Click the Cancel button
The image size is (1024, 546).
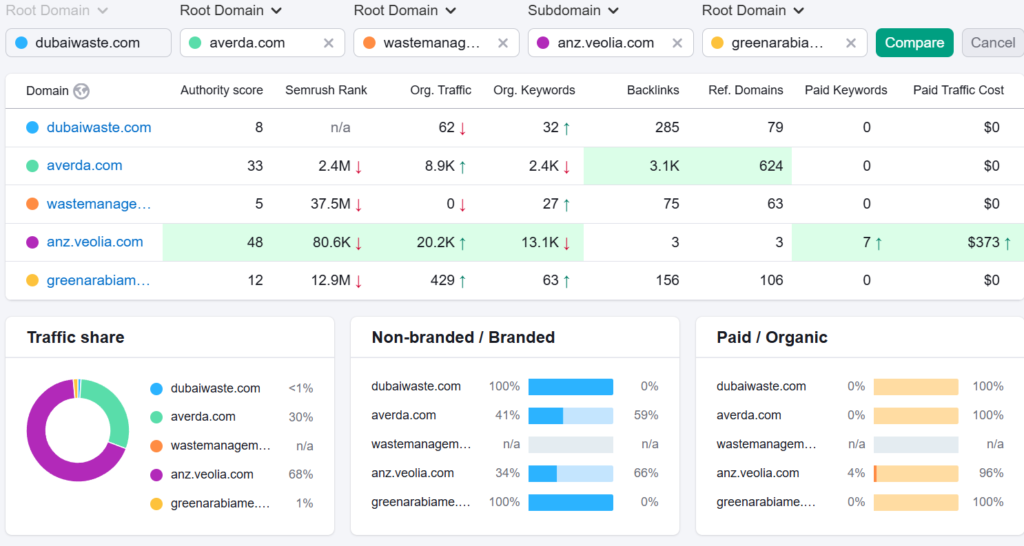(x=992, y=43)
